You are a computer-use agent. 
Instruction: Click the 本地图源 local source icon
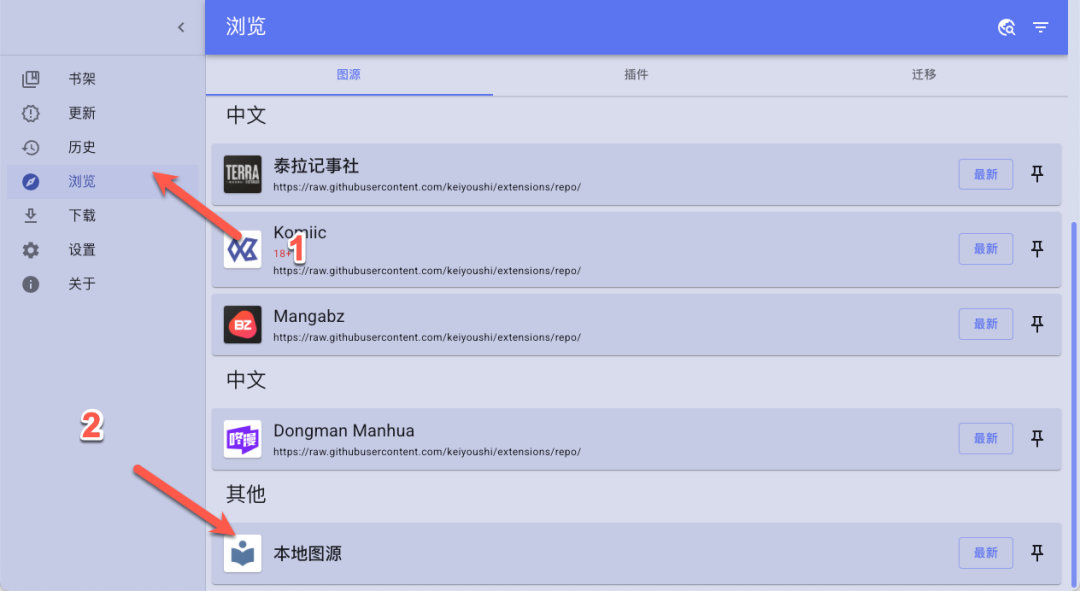241,552
